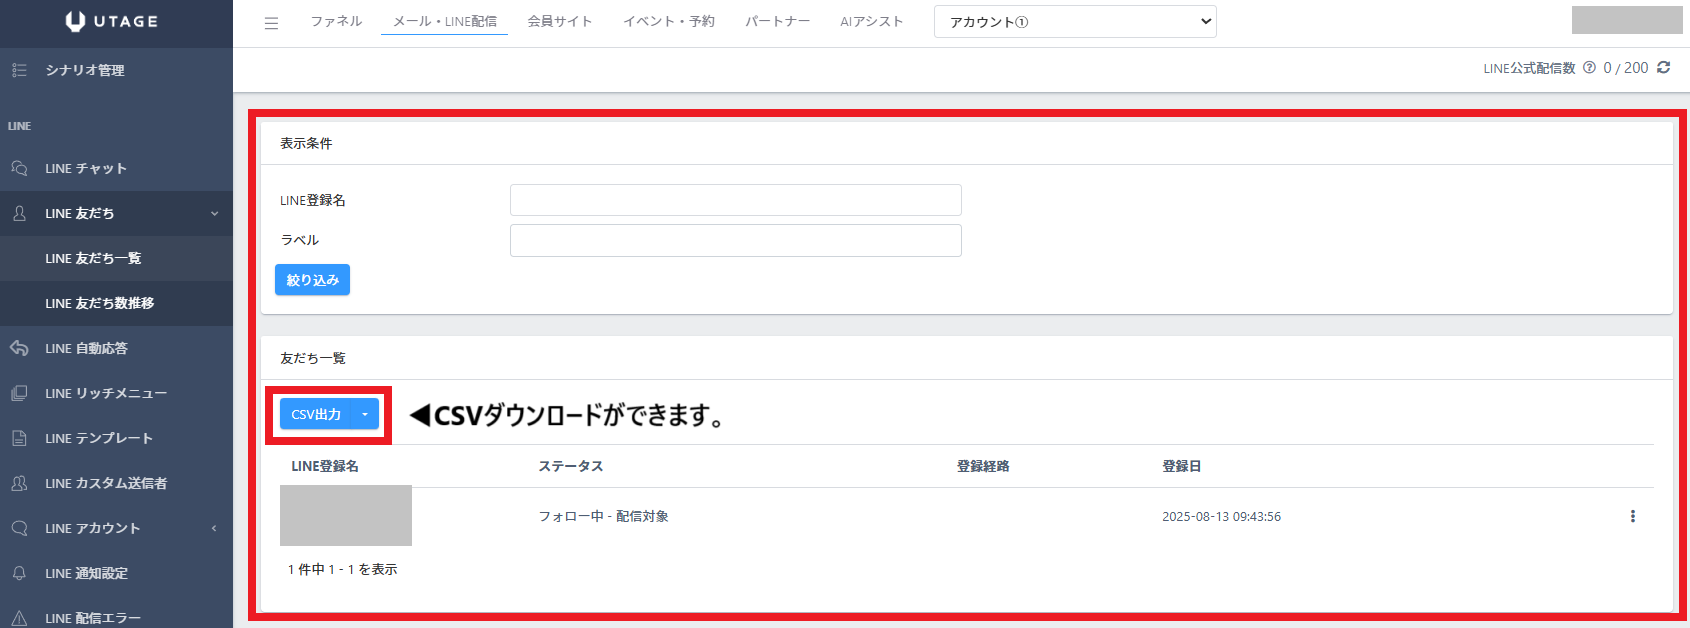Click the LINE 自動応答 reply arrow icon
The height and width of the screenshot is (628, 1690).
19,348
